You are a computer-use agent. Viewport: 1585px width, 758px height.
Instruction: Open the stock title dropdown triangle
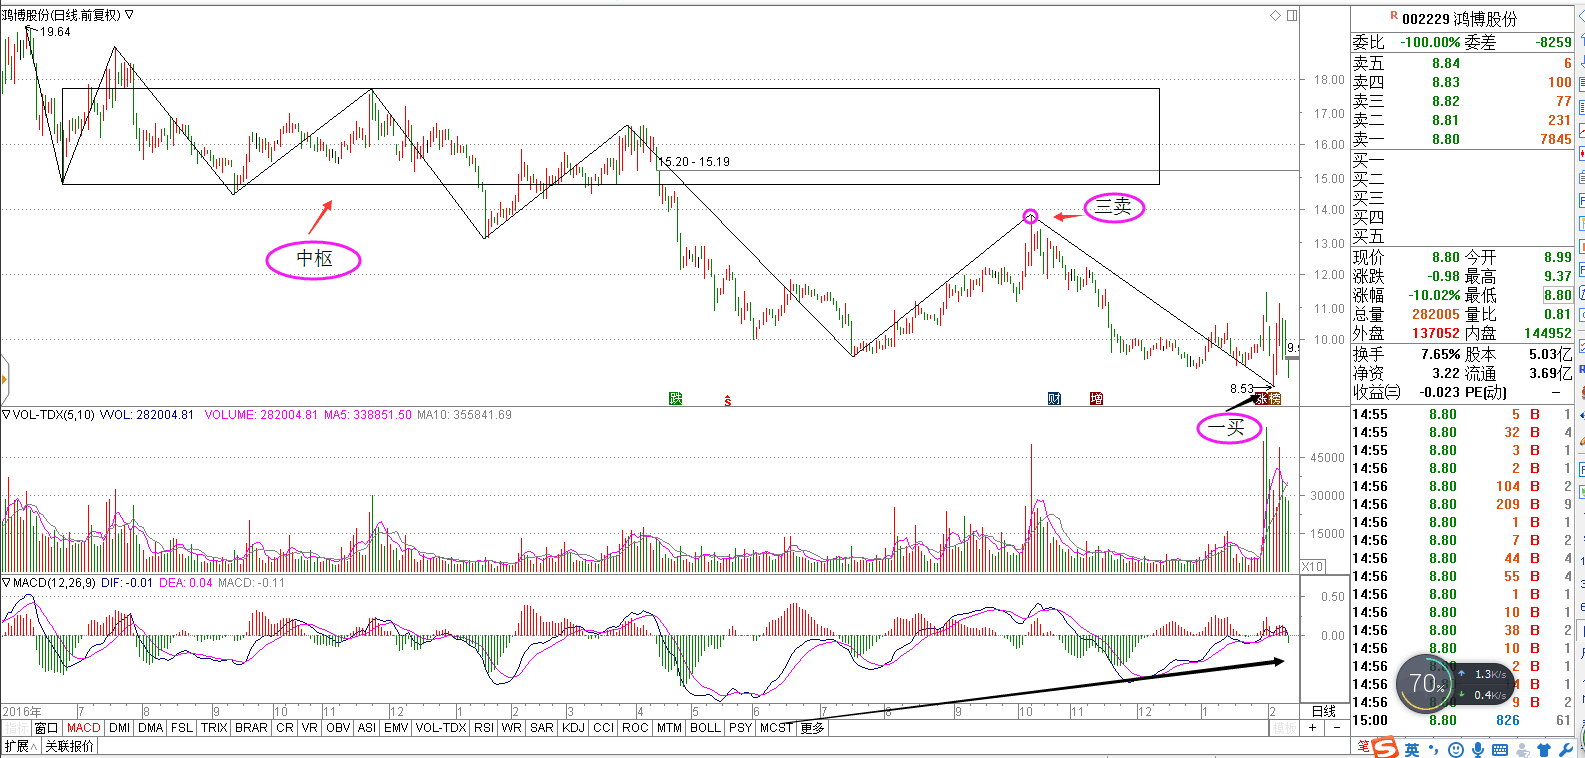[x=130, y=15]
